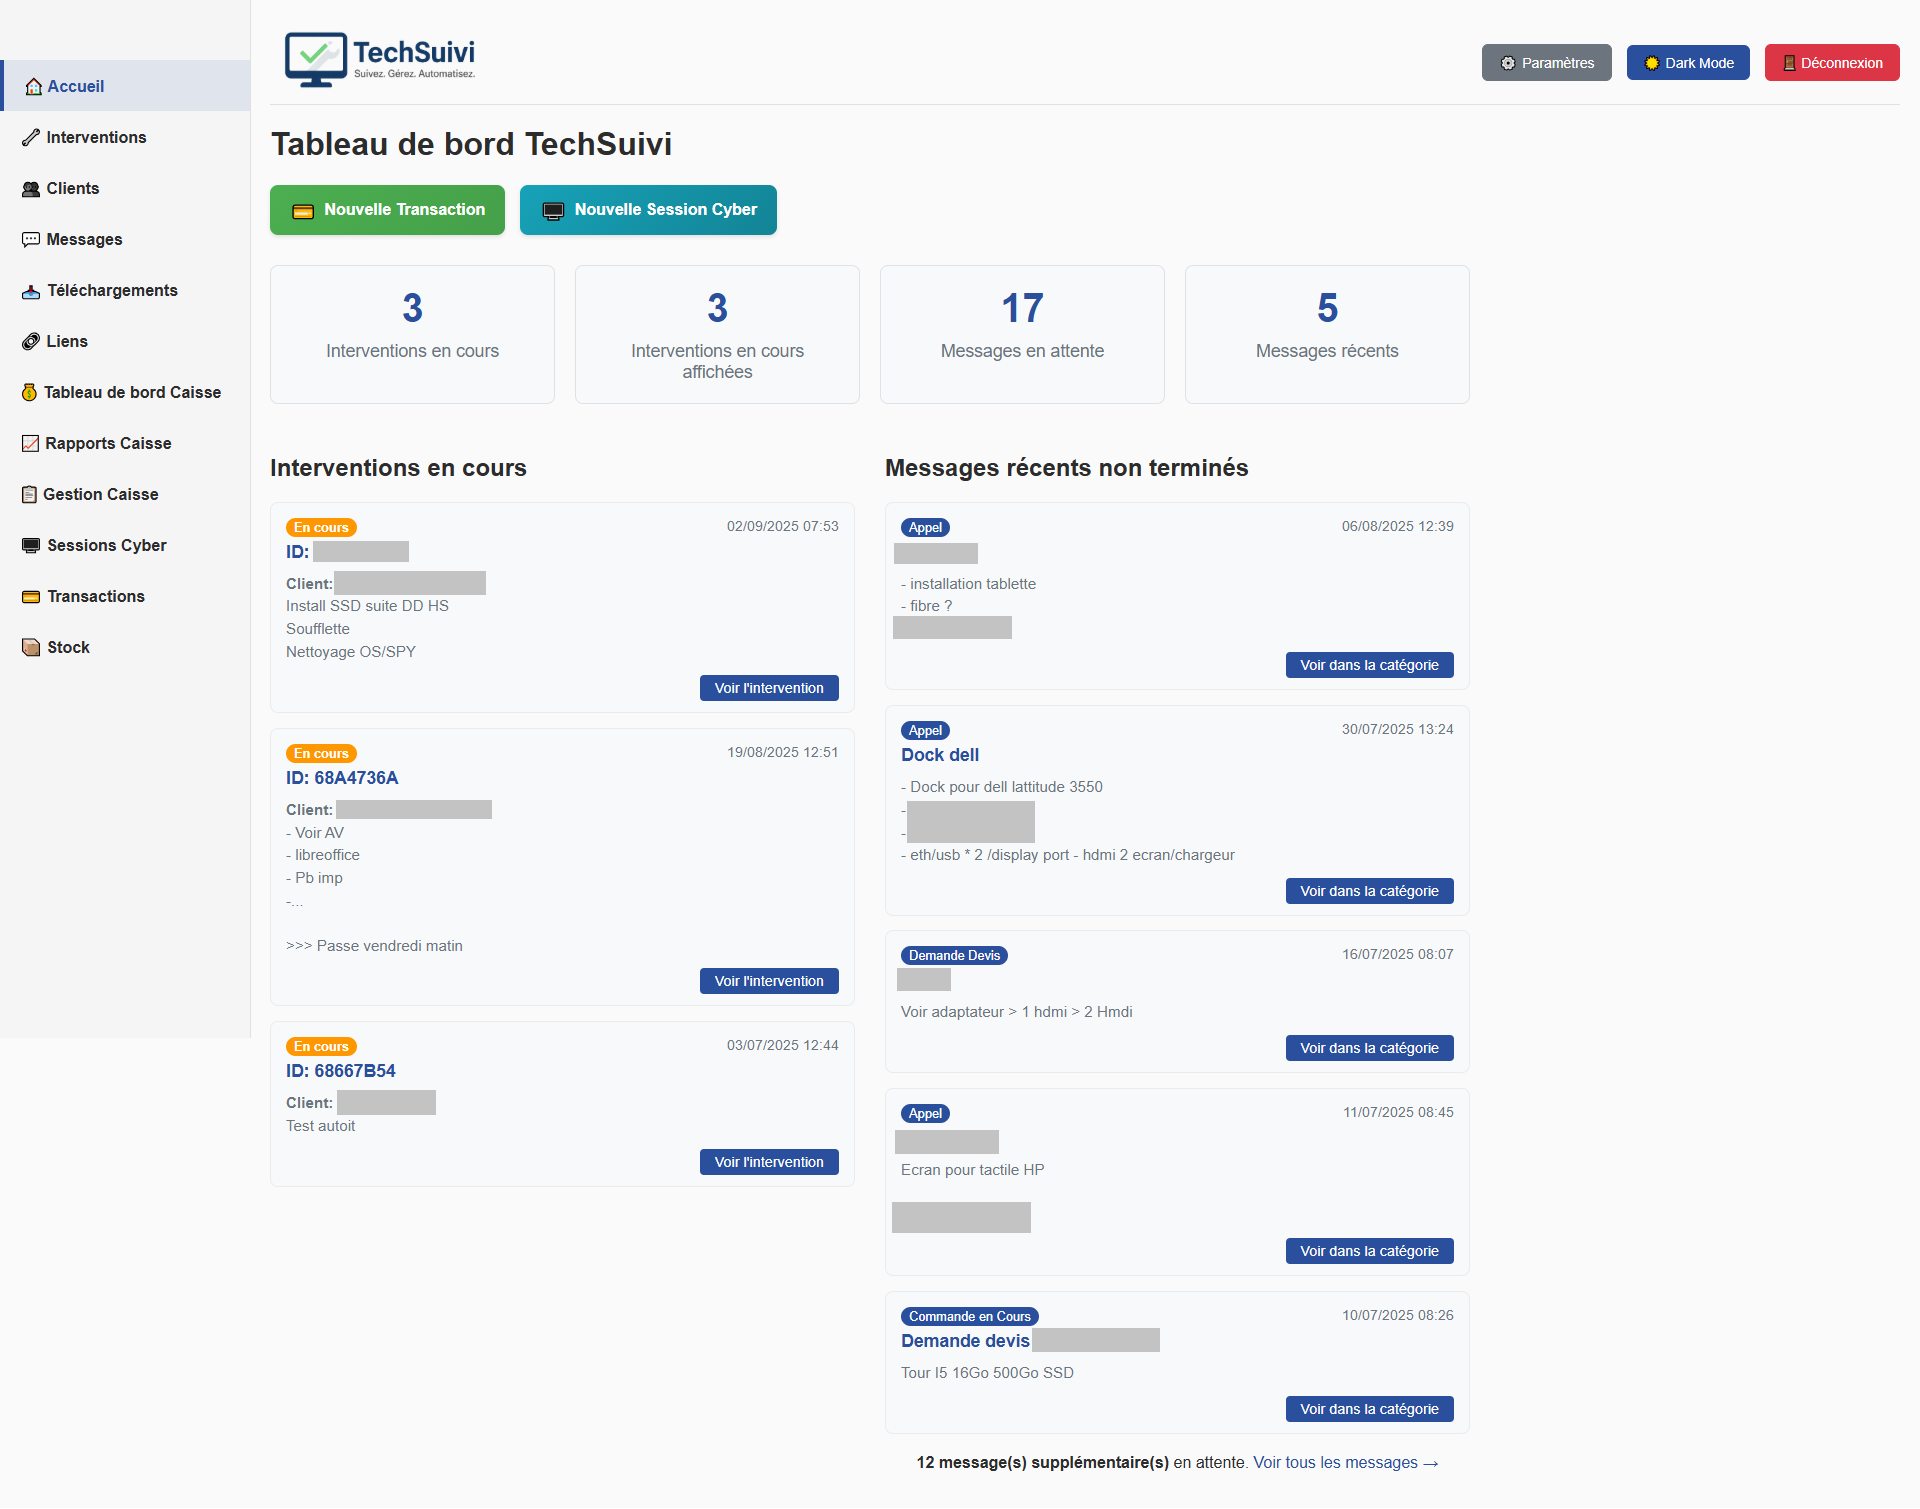Open Gestion Caisse in the sidebar
This screenshot has width=1920, height=1509.
100,495
